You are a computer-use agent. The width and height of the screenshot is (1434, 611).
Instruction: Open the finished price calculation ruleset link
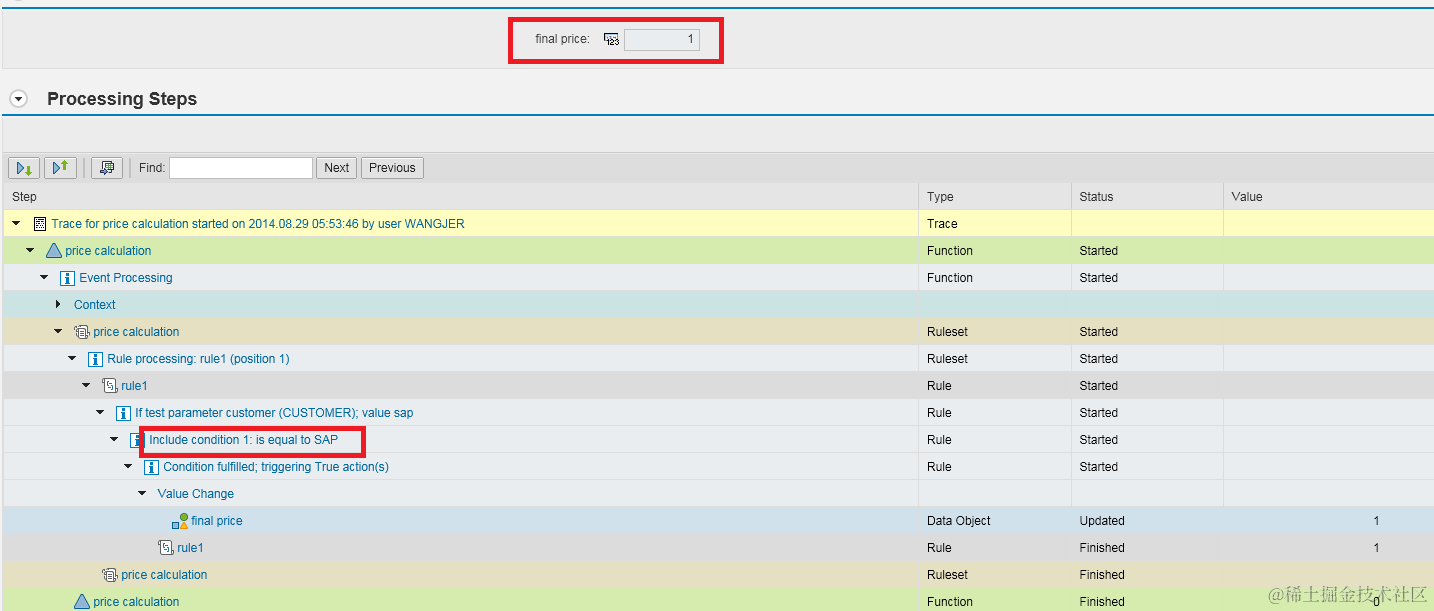coord(165,575)
